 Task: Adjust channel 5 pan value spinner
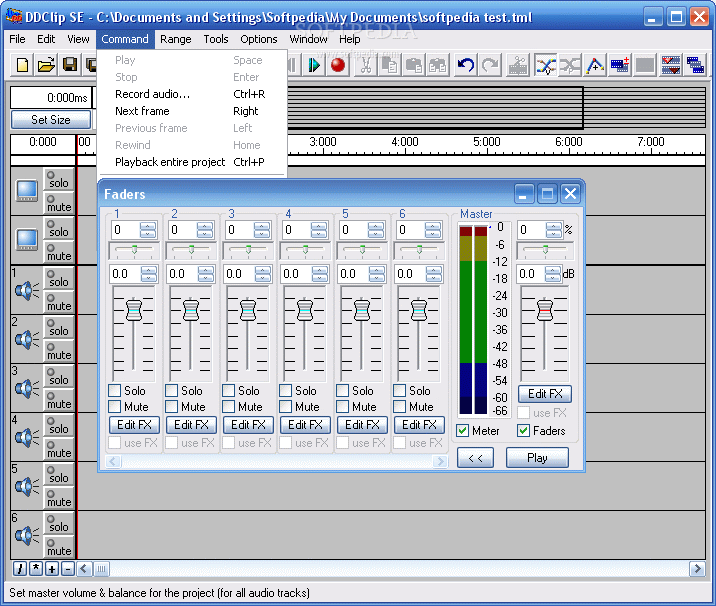click(376, 230)
